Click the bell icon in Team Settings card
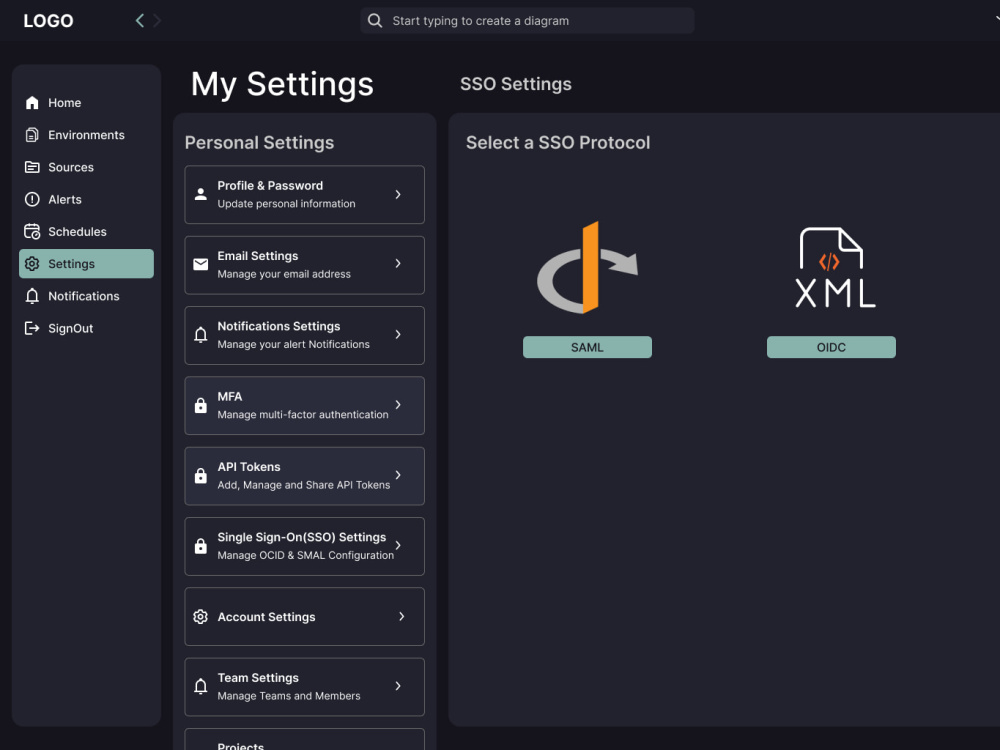Viewport: 1000px width, 750px height. [x=201, y=686]
